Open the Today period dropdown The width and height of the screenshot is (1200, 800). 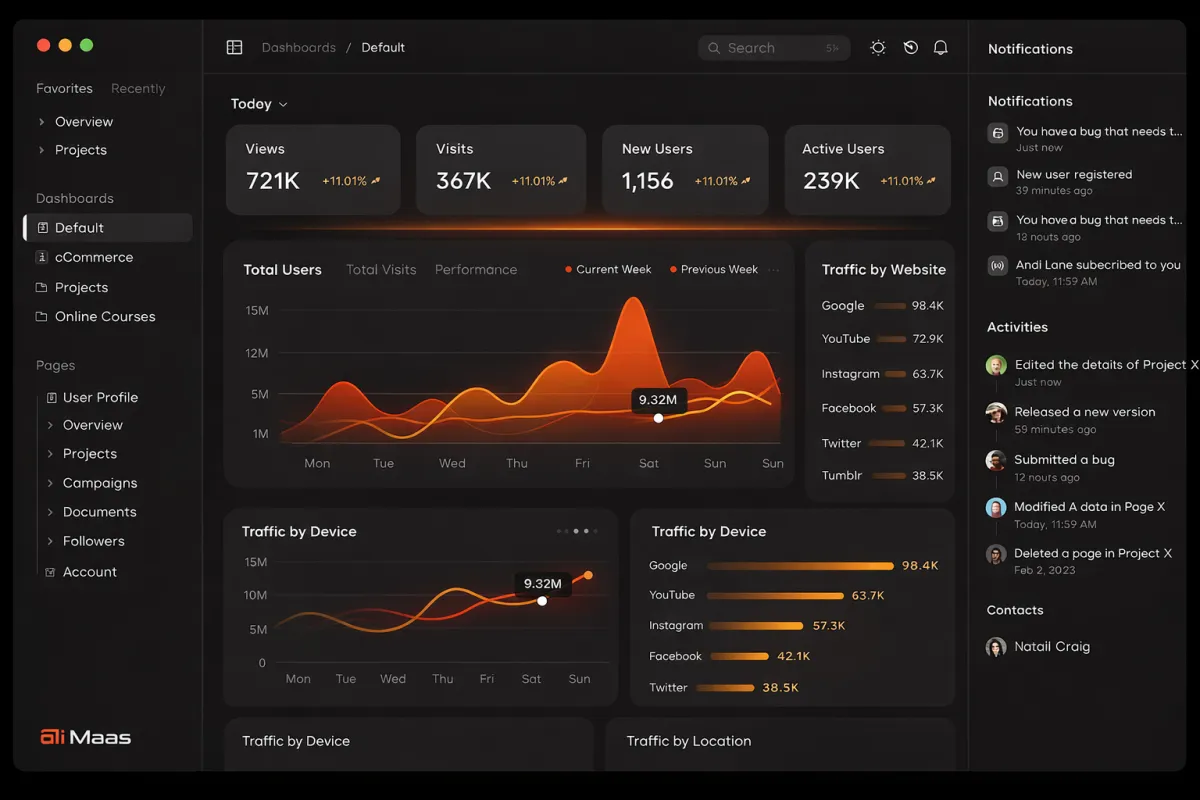pos(259,104)
